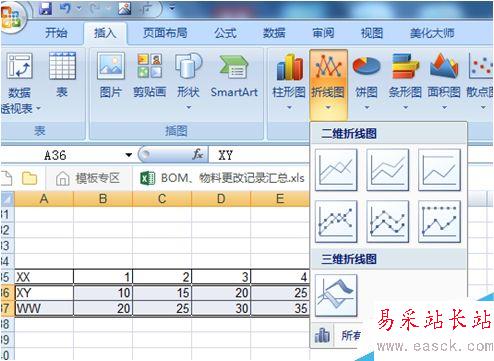Open the Name Box dropdown arrow
The width and height of the screenshot is (494, 361).
(129, 155)
